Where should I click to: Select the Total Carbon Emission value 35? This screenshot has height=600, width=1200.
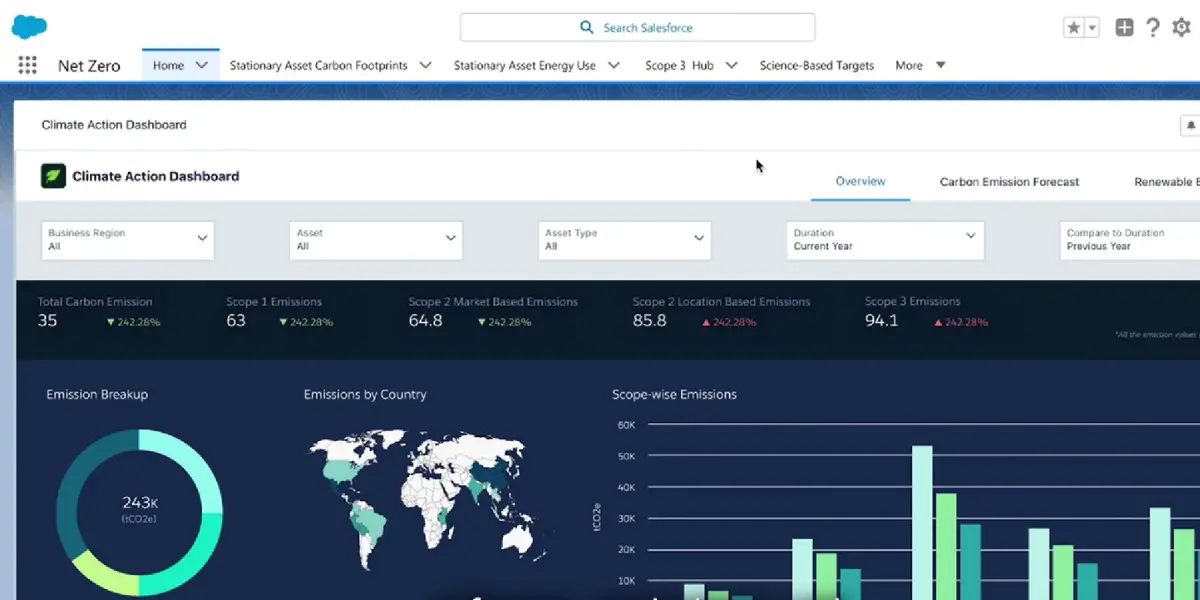(48, 321)
